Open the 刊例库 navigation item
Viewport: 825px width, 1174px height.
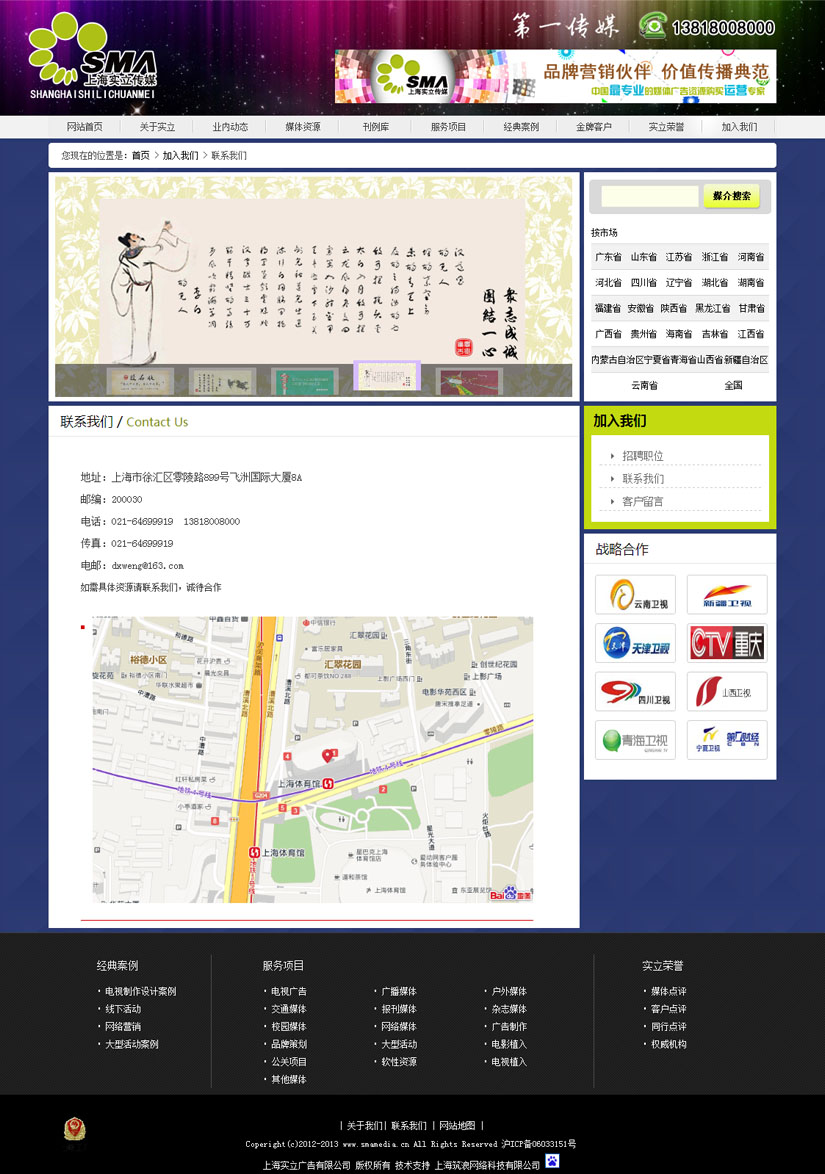coord(376,127)
